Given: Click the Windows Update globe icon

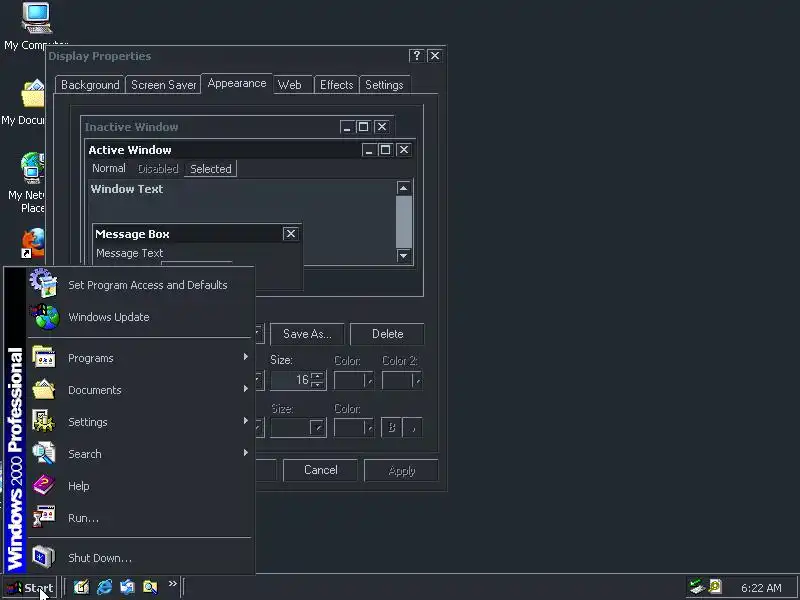Looking at the screenshot, I should coord(45,316).
